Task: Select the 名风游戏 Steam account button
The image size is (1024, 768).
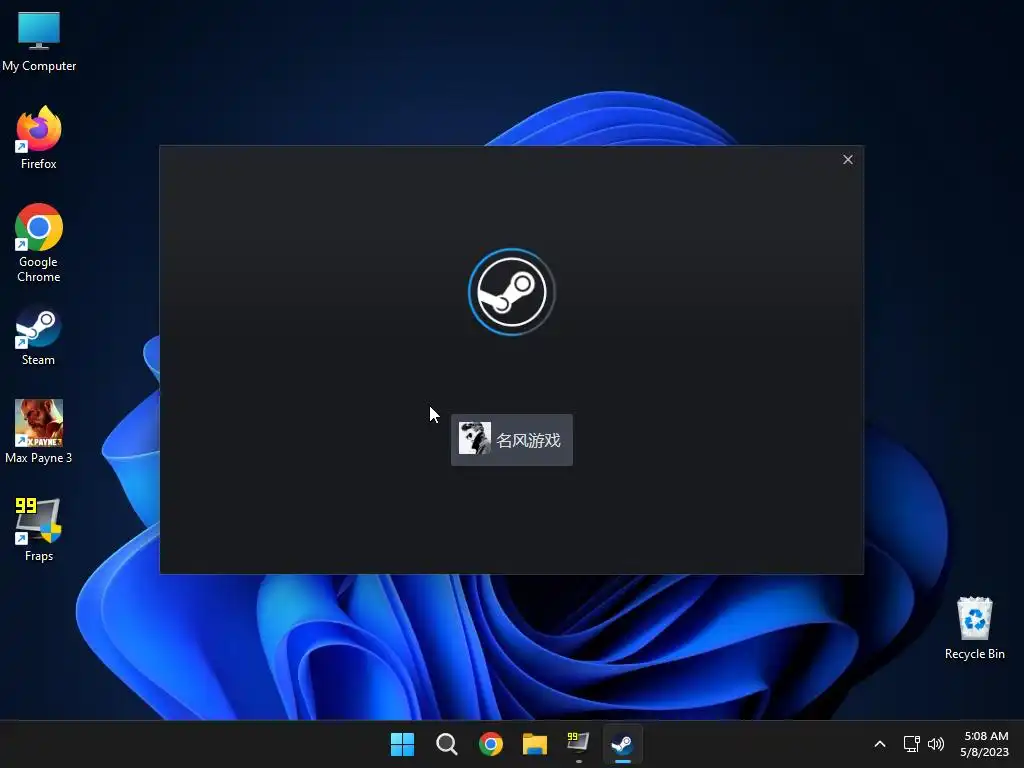Action: pyautogui.click(x=511, y=440)
